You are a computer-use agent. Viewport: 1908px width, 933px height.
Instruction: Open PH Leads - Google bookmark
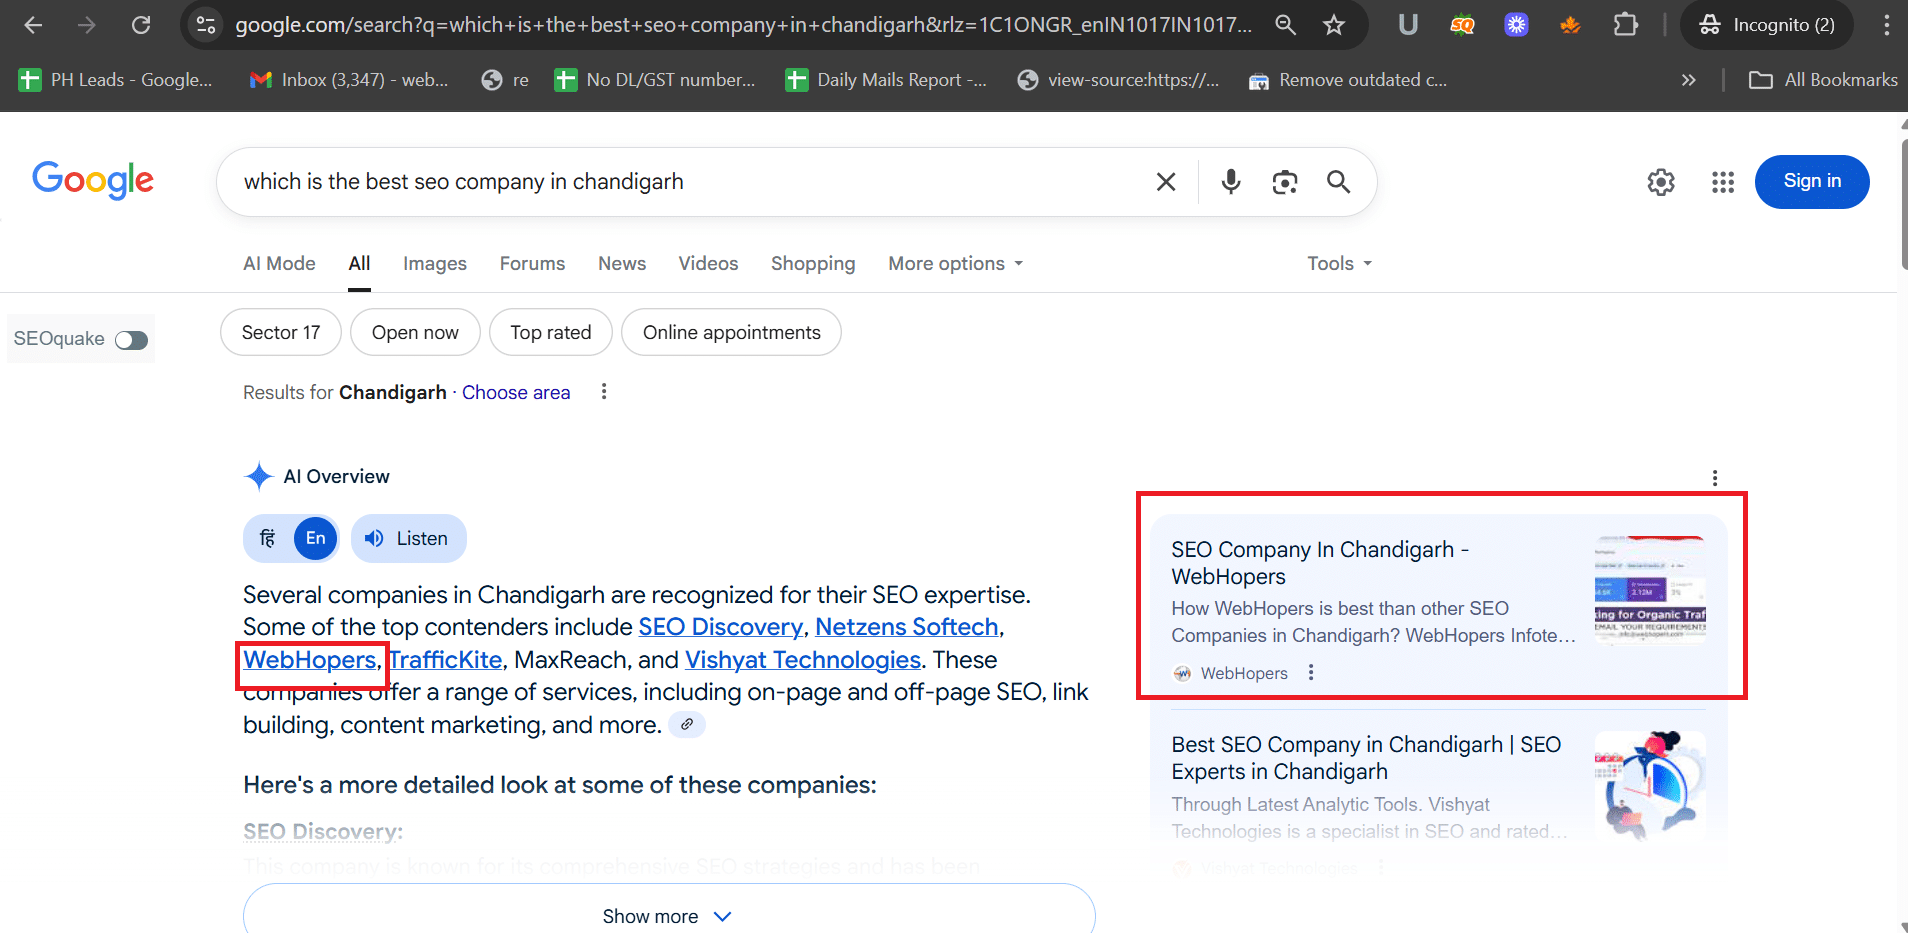click(116, 80)
